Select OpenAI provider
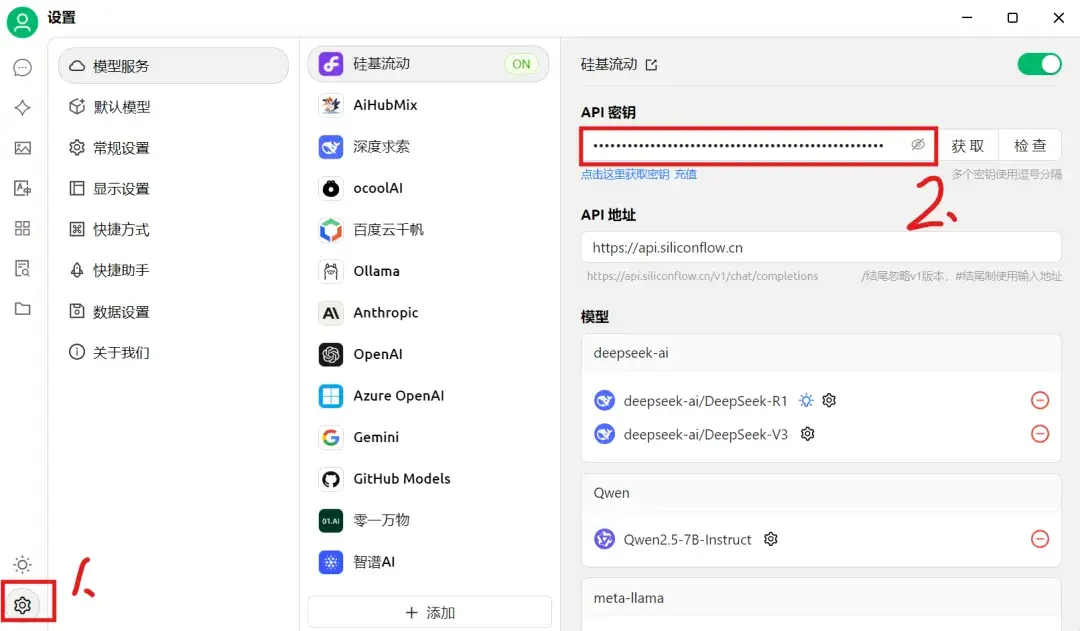The width and height of the screenshot is (1080, 631). coord(428,354)
